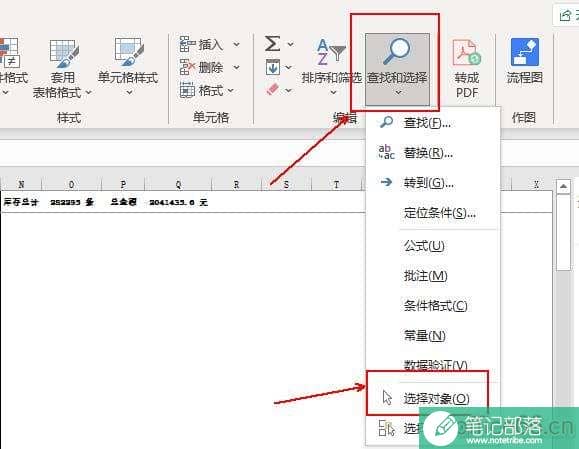Click the 单元格样式 icon
The width and height of the screenshot is (579, 449).
[x=129, y=52]
